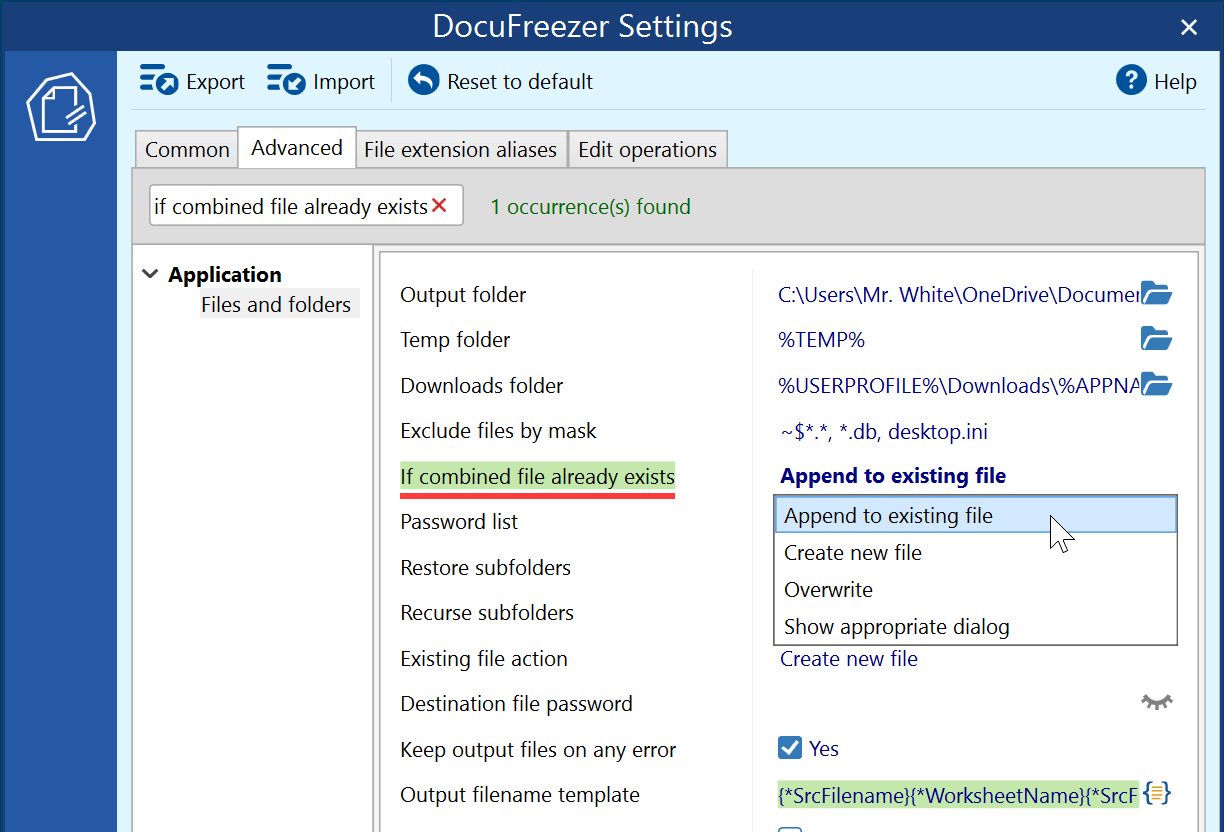
Task: Toggle the password visibility eye icon
Action: 1156,701
